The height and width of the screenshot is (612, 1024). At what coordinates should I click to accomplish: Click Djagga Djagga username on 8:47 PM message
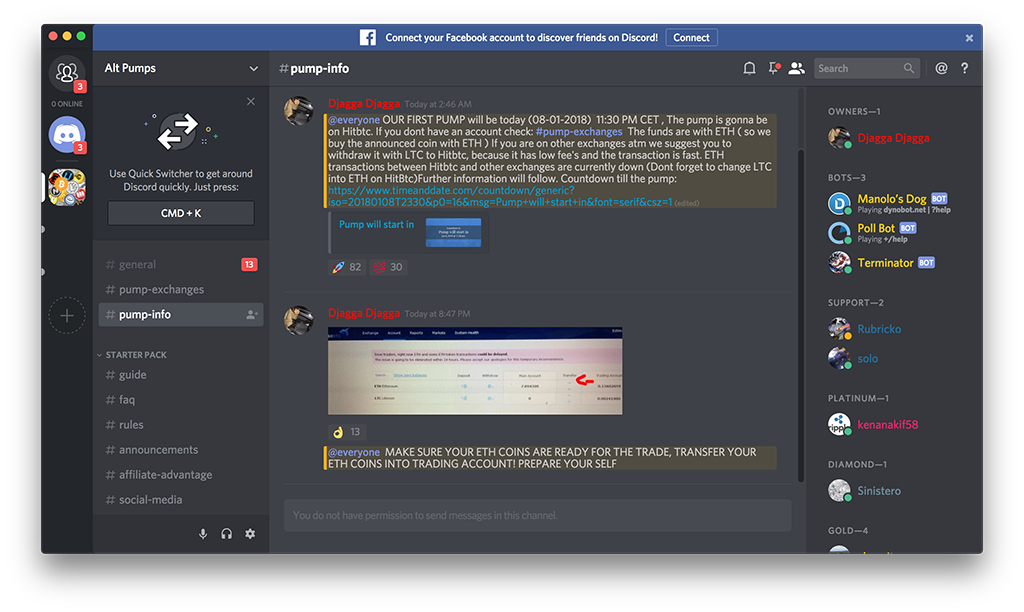click(x=364, y=313)
